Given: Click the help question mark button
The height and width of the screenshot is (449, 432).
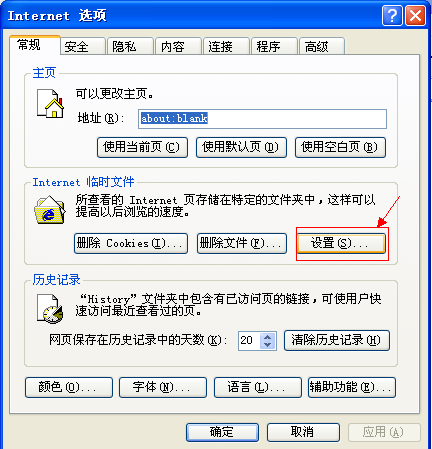Looking at the screenshot, I should 392,15.
